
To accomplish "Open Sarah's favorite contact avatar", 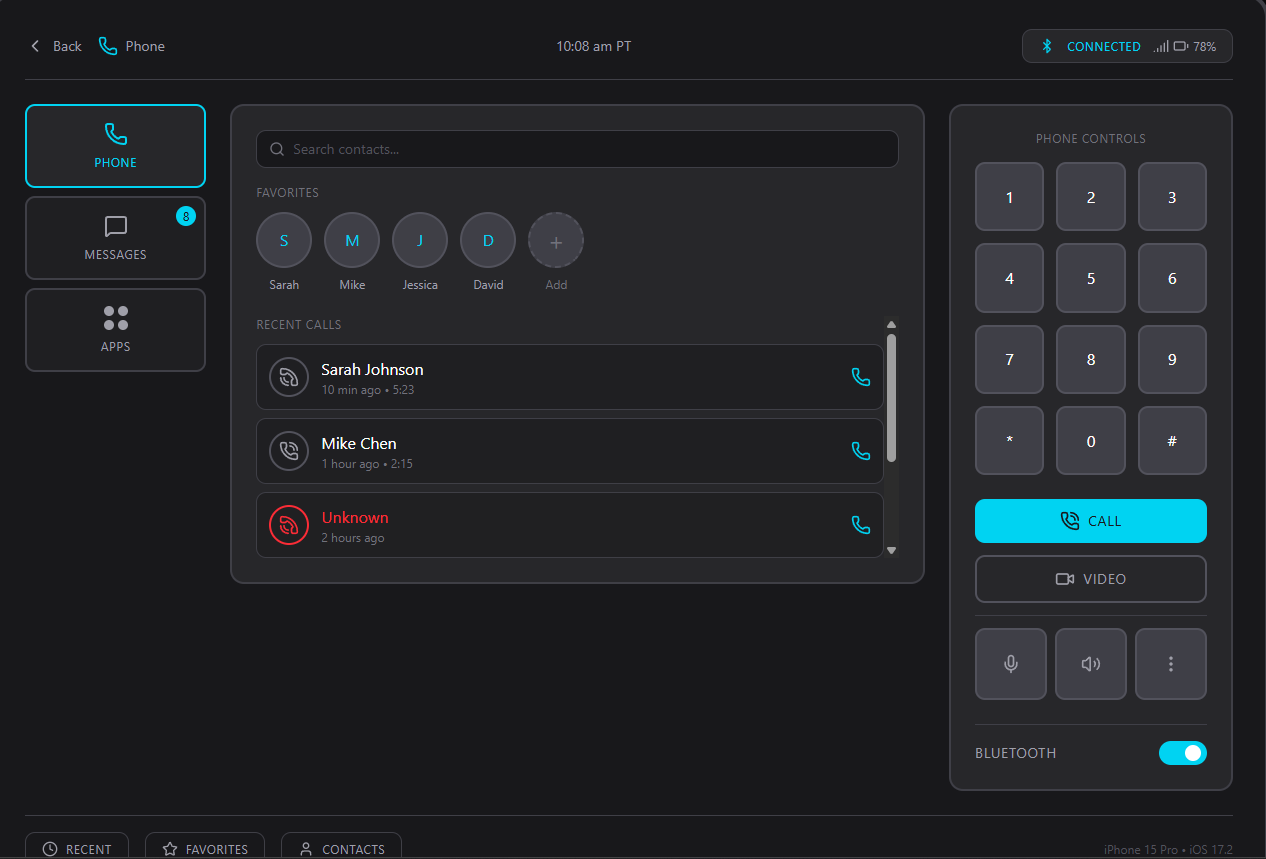I will [283, 240].
